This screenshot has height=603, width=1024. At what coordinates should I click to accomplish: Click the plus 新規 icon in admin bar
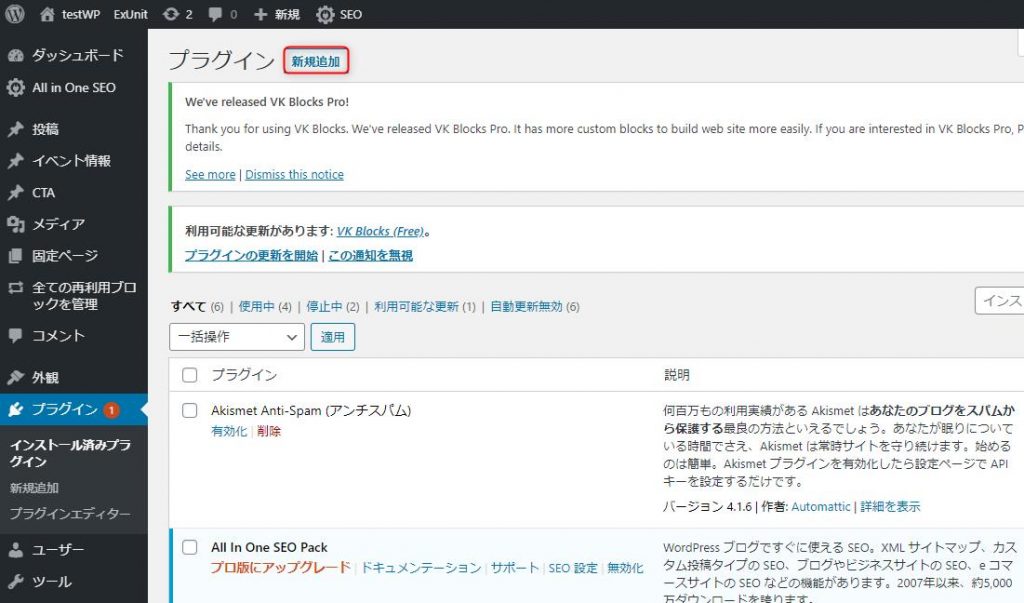pos(261,14)
